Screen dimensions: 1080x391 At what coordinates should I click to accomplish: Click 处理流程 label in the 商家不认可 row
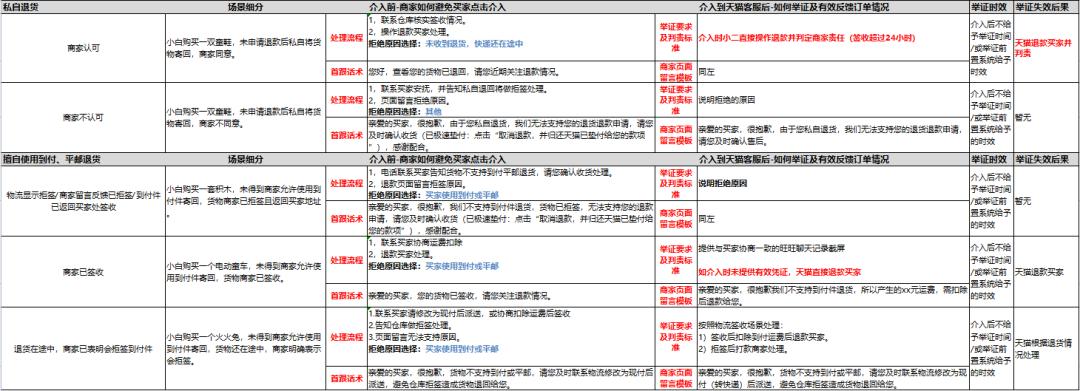pos(345,100)
